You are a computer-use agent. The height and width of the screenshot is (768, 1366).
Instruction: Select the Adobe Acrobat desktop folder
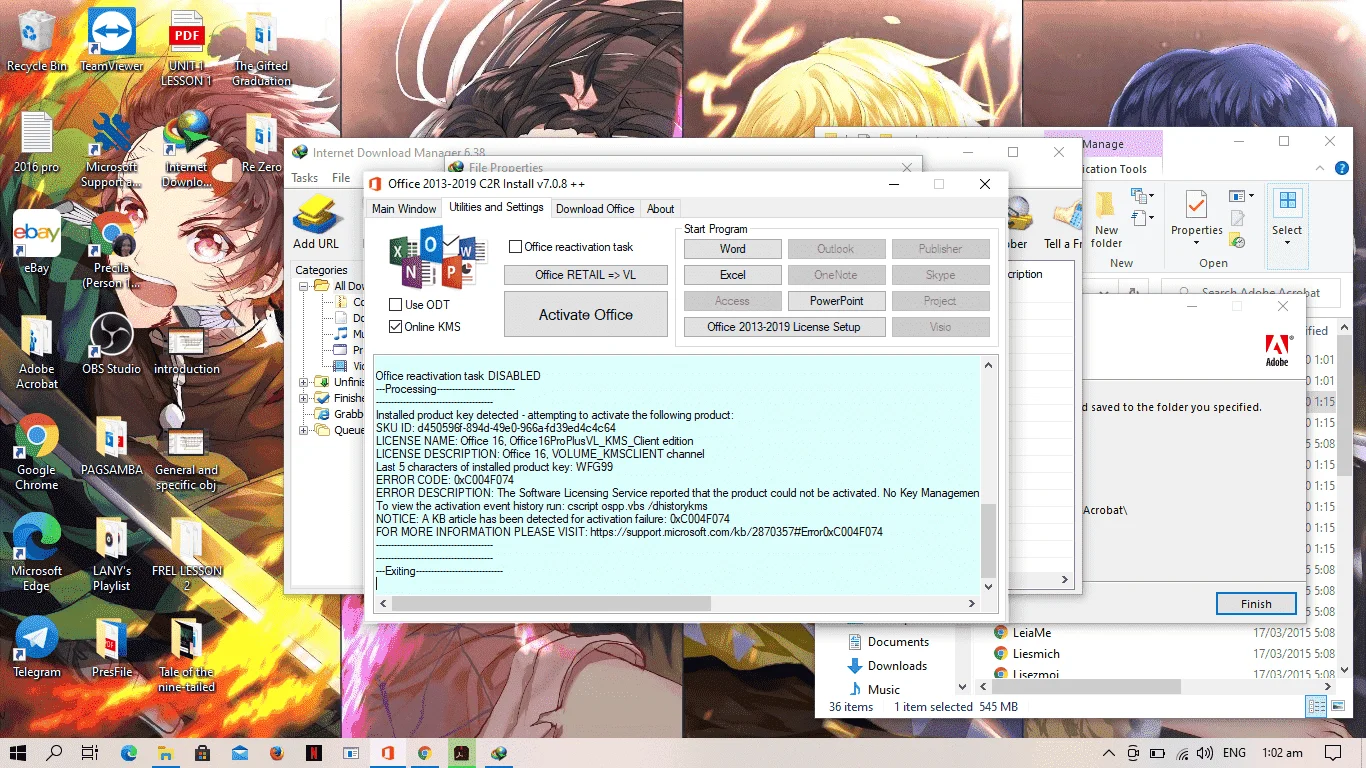pyautogui.click(x=37, y=350)
